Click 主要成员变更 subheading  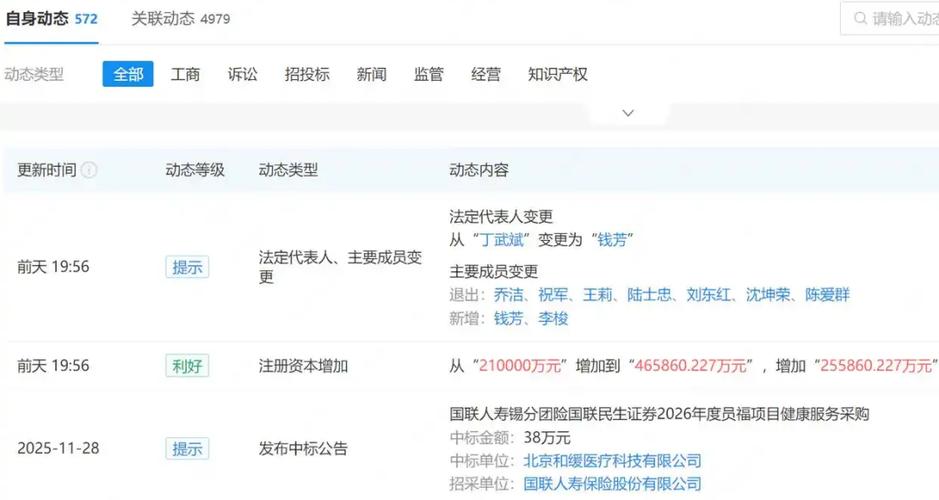[493, 271]
